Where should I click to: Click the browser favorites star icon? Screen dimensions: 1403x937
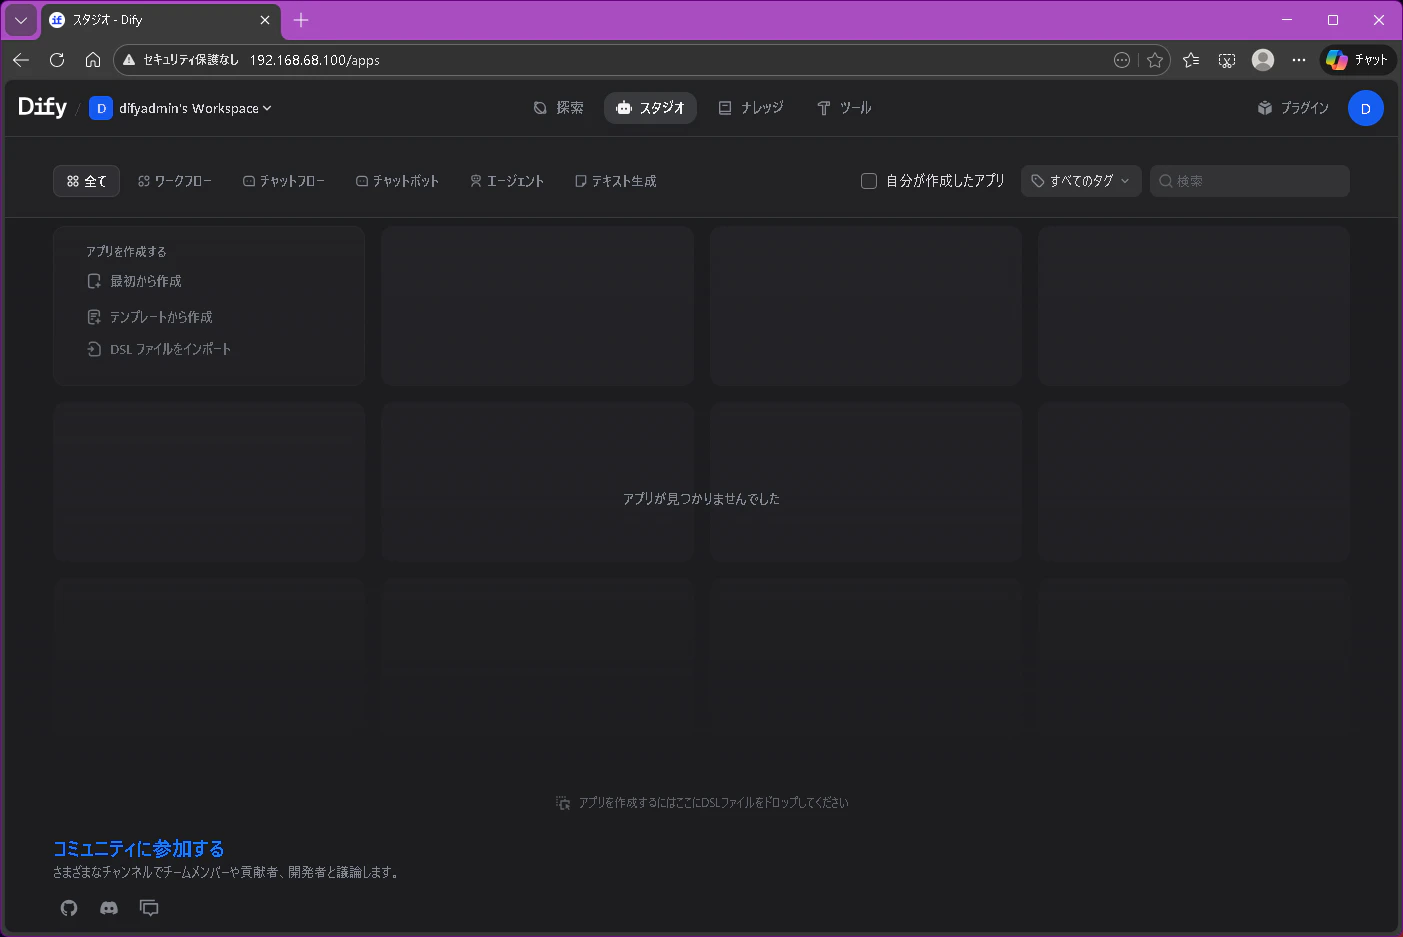pos(1155,60)
